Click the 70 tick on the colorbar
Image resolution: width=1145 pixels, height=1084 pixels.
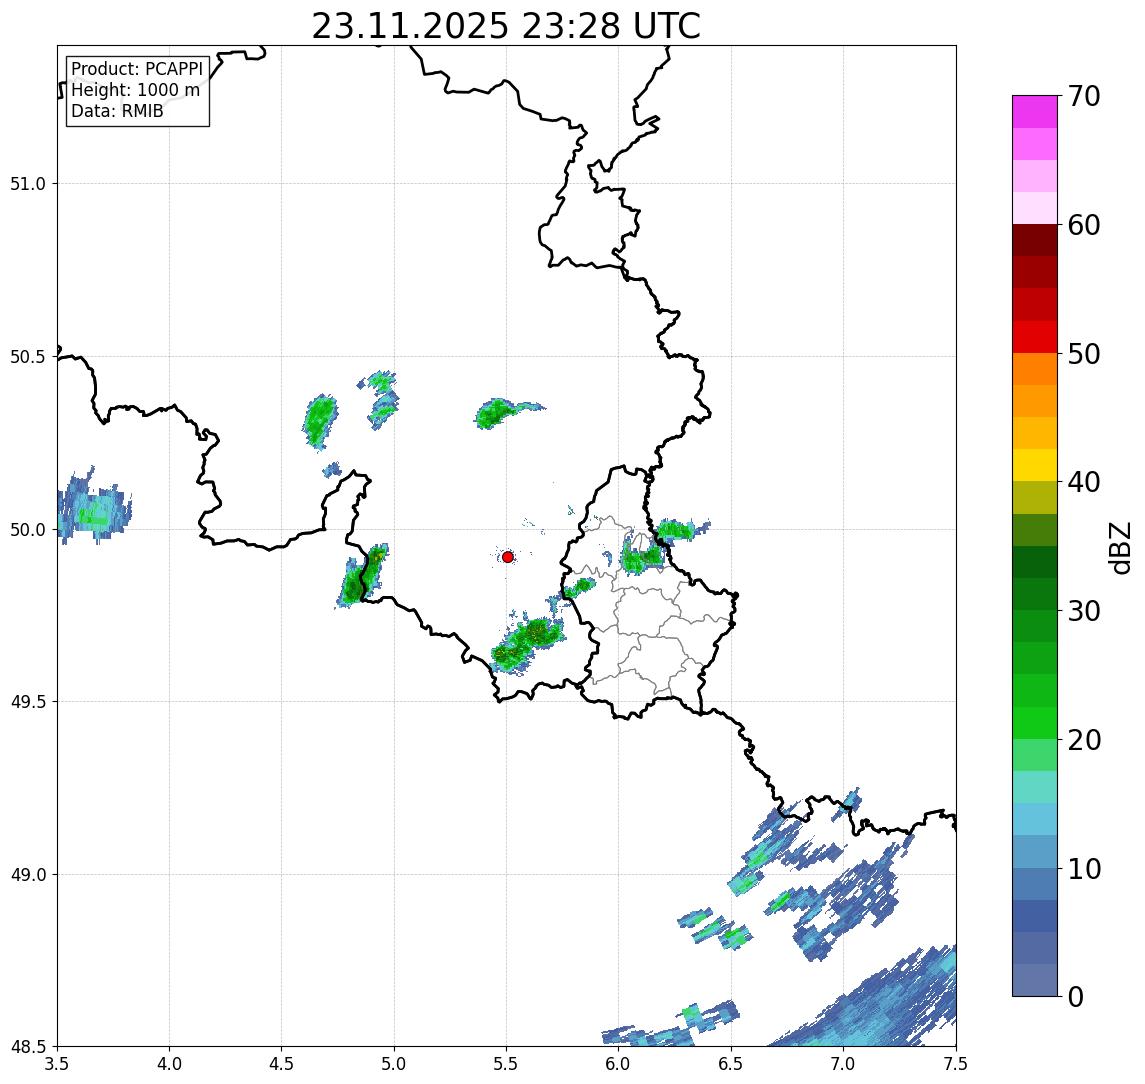1084,96
